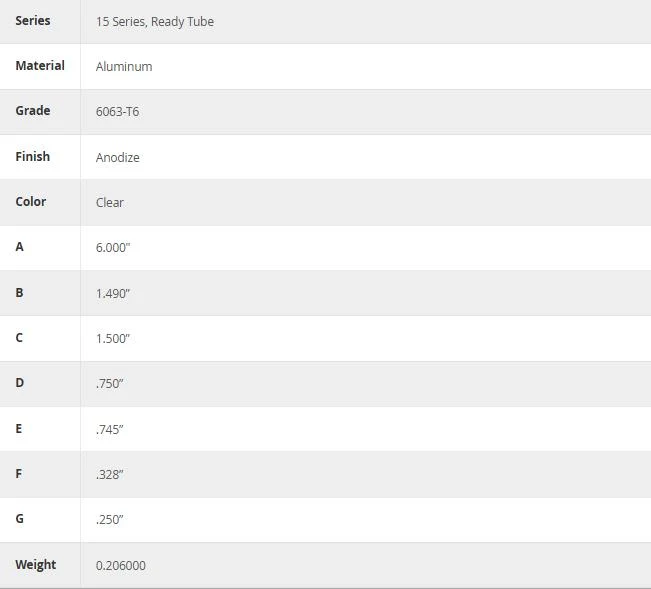Click the 6.000" dimension A value
The width and height of the screenshot is (651, 589).
(x=113, y=247)
